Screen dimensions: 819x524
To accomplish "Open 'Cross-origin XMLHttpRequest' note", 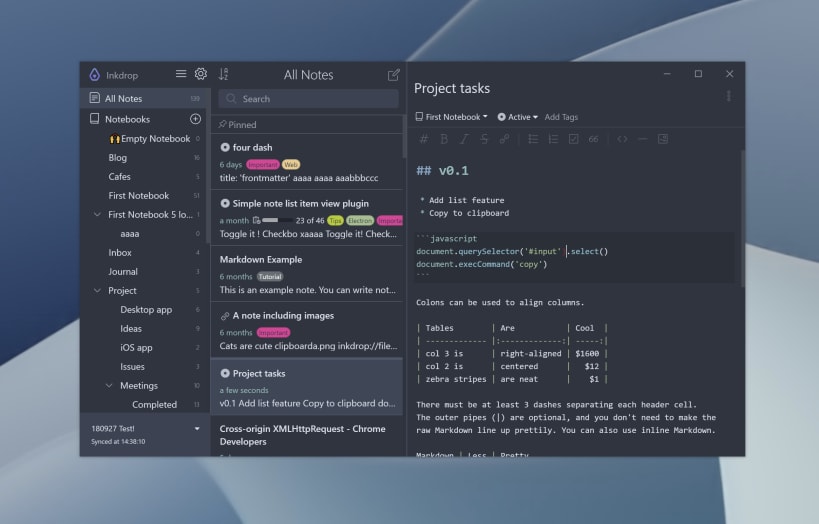I will click(307, 437).
